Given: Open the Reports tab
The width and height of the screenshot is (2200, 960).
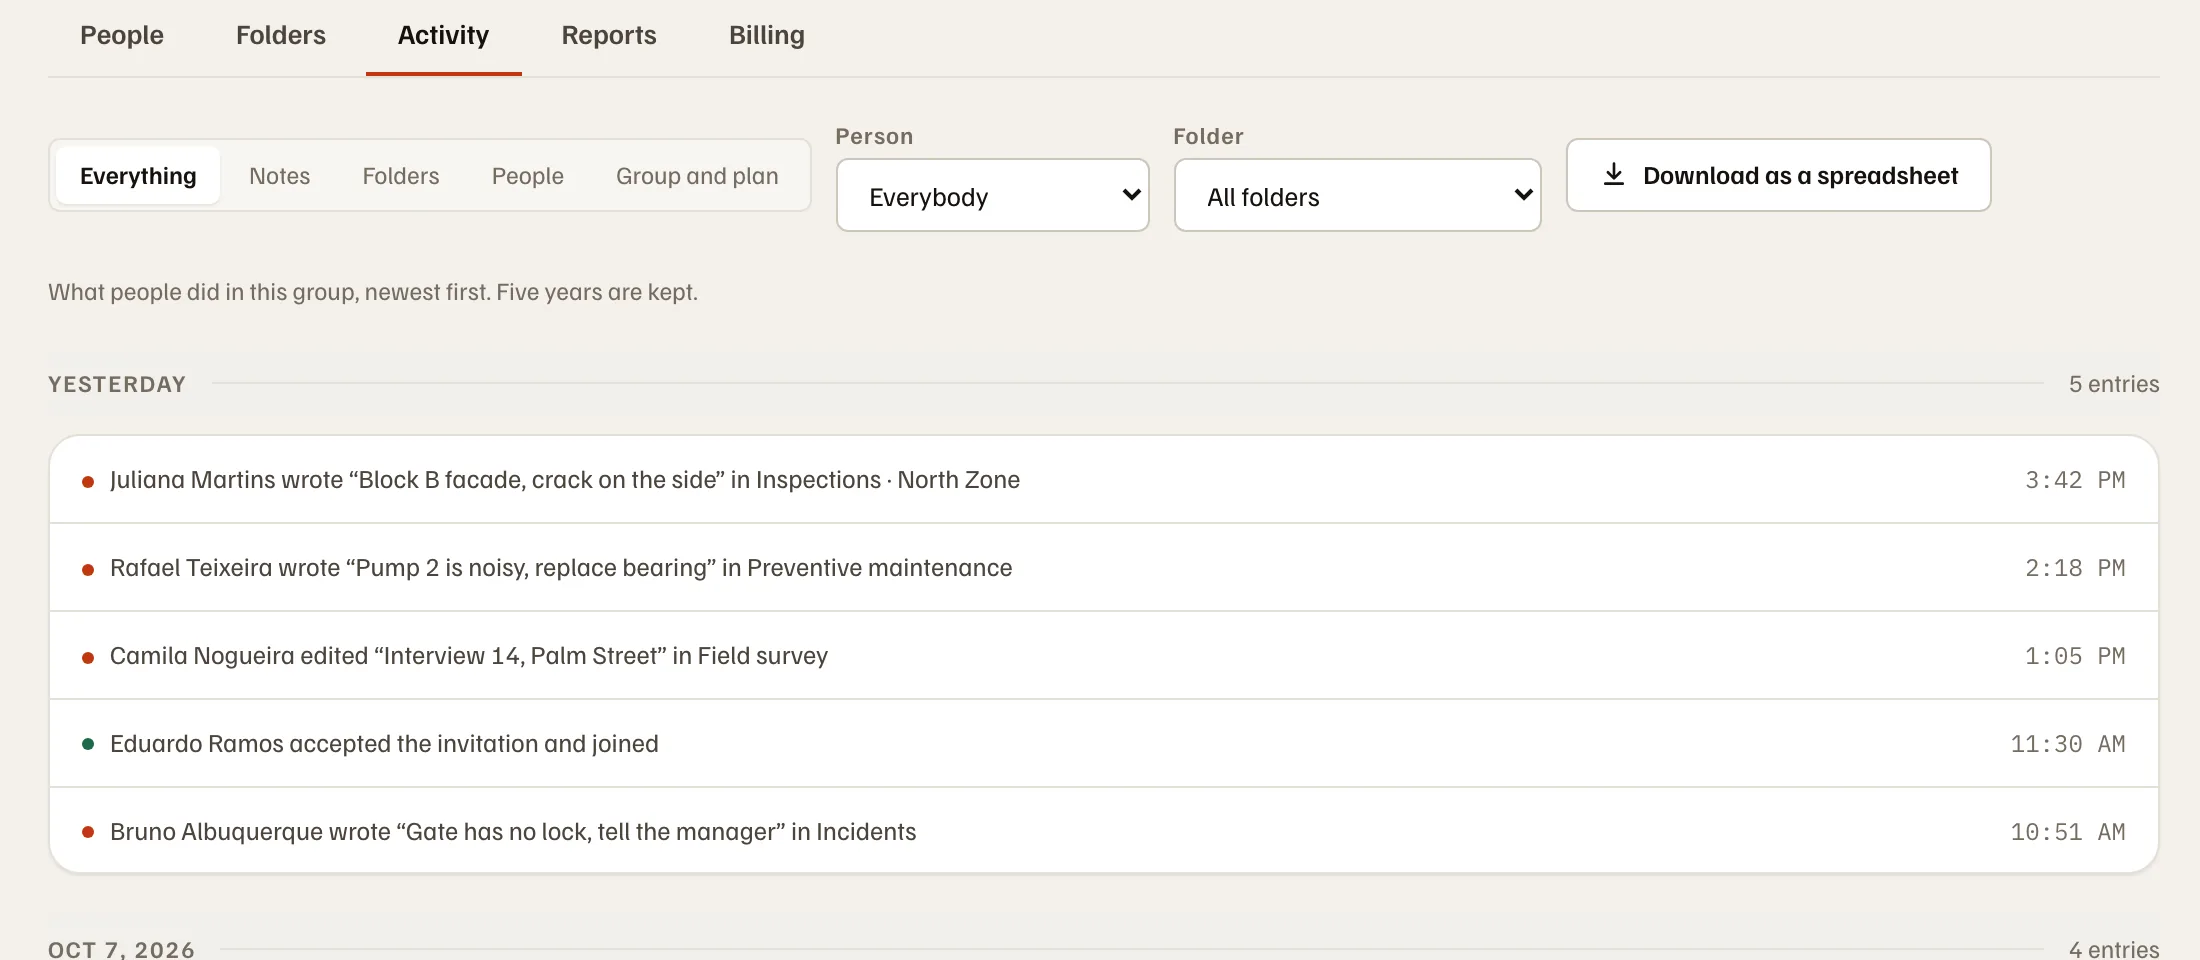Looking at the screenshot, I should [609, 36].
